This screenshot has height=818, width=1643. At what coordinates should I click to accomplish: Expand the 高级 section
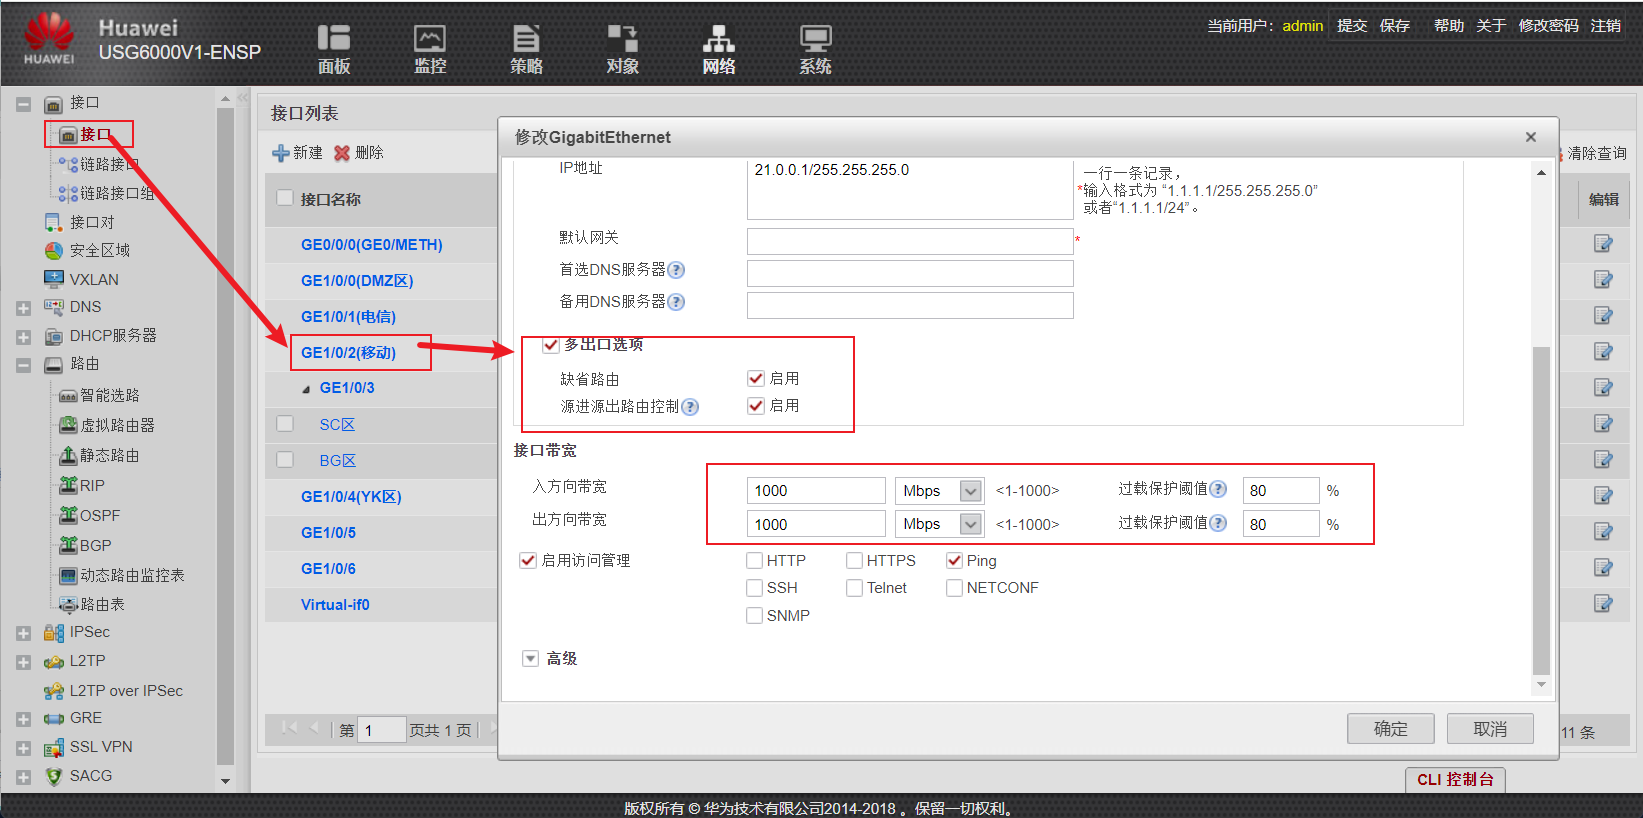click(x=530, y=658)
